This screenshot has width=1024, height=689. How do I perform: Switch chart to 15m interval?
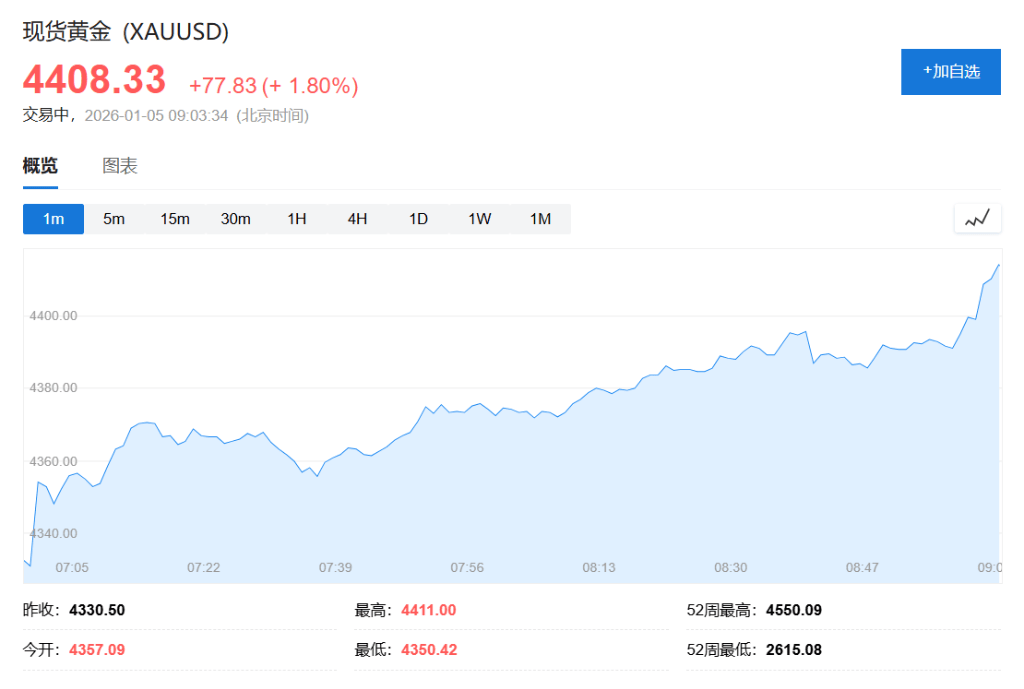[175, 219]
